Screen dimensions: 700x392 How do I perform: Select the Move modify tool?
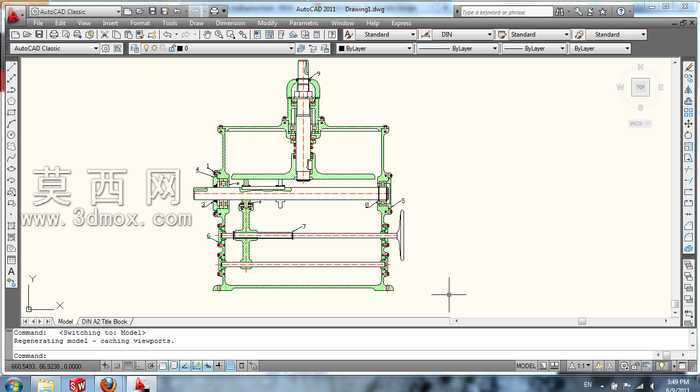[689, 124]
